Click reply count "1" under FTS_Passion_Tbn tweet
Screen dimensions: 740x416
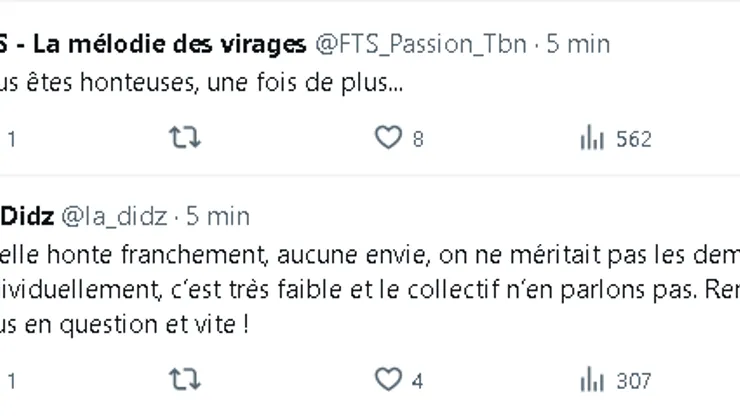pos(12,140)
